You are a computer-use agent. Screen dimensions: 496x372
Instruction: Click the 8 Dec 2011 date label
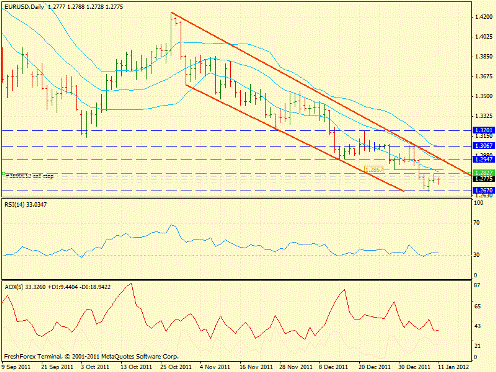pos(333,367)
